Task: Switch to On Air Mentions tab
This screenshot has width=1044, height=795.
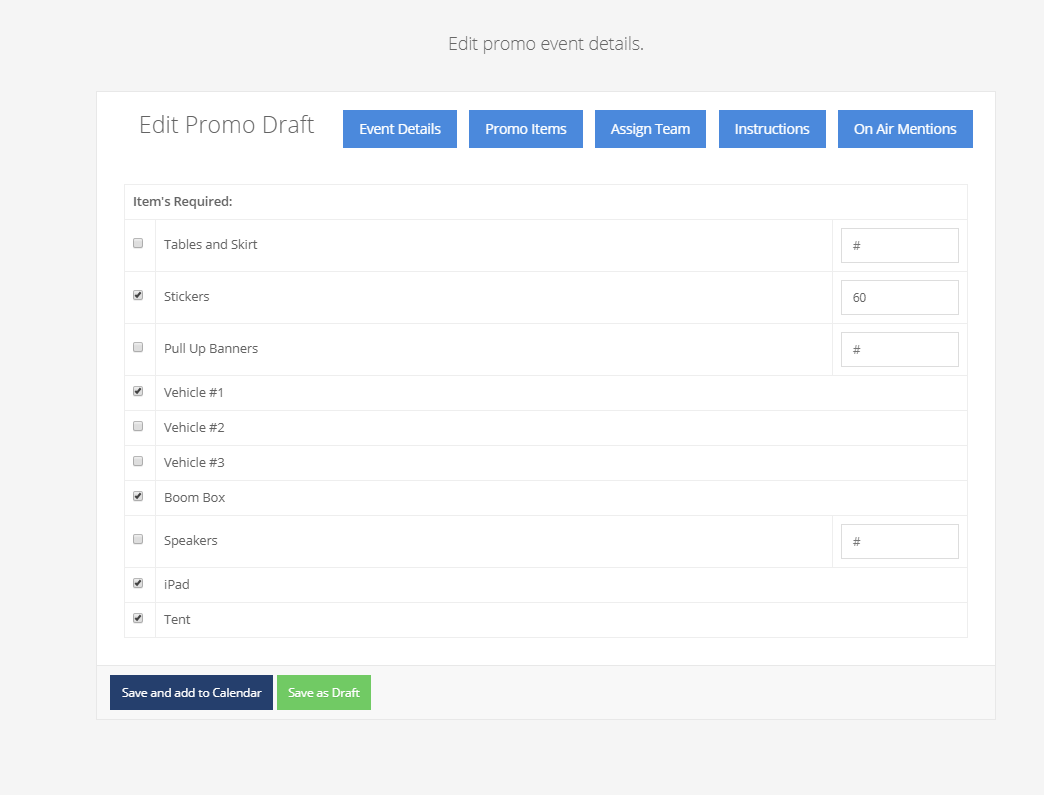Action: click(905, 129)
